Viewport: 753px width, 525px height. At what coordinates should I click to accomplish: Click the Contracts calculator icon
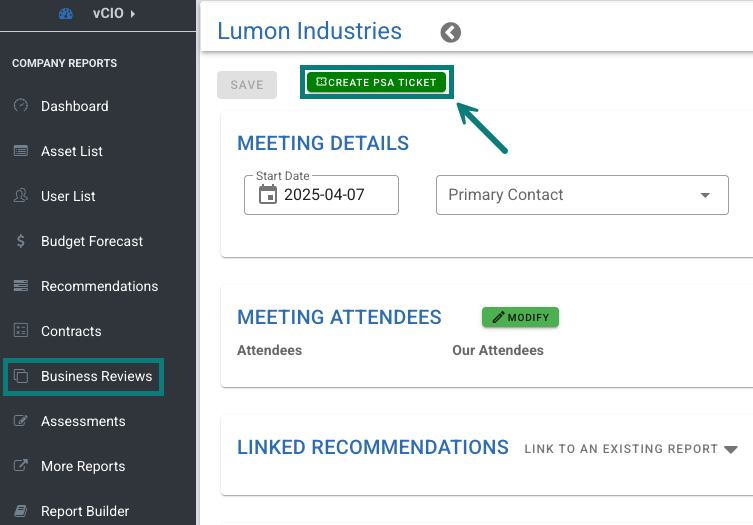coord(21,330)
